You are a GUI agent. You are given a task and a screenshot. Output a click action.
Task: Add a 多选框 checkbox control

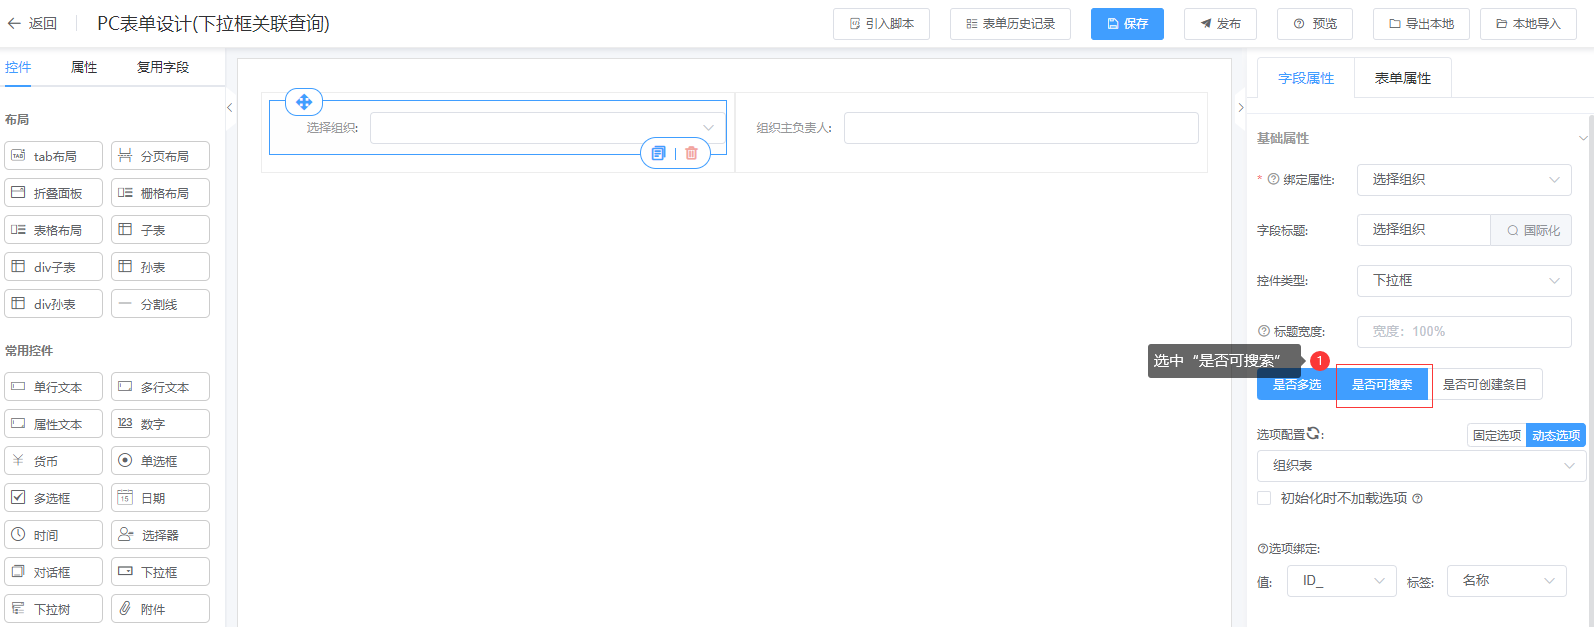(54, 498)
